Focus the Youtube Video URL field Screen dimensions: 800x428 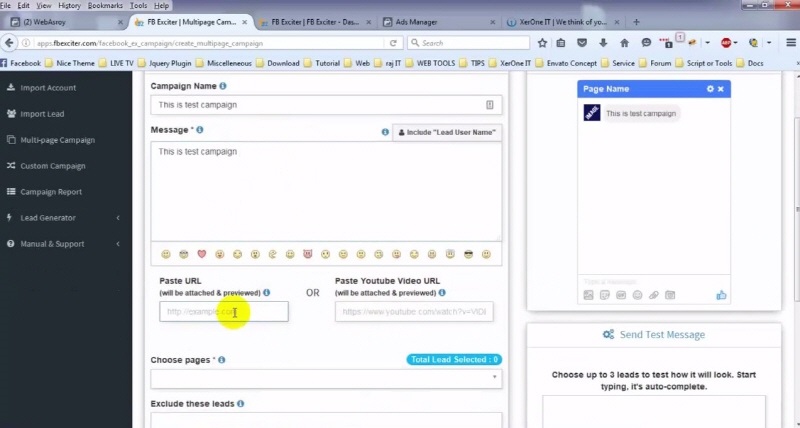click(414, 311)
